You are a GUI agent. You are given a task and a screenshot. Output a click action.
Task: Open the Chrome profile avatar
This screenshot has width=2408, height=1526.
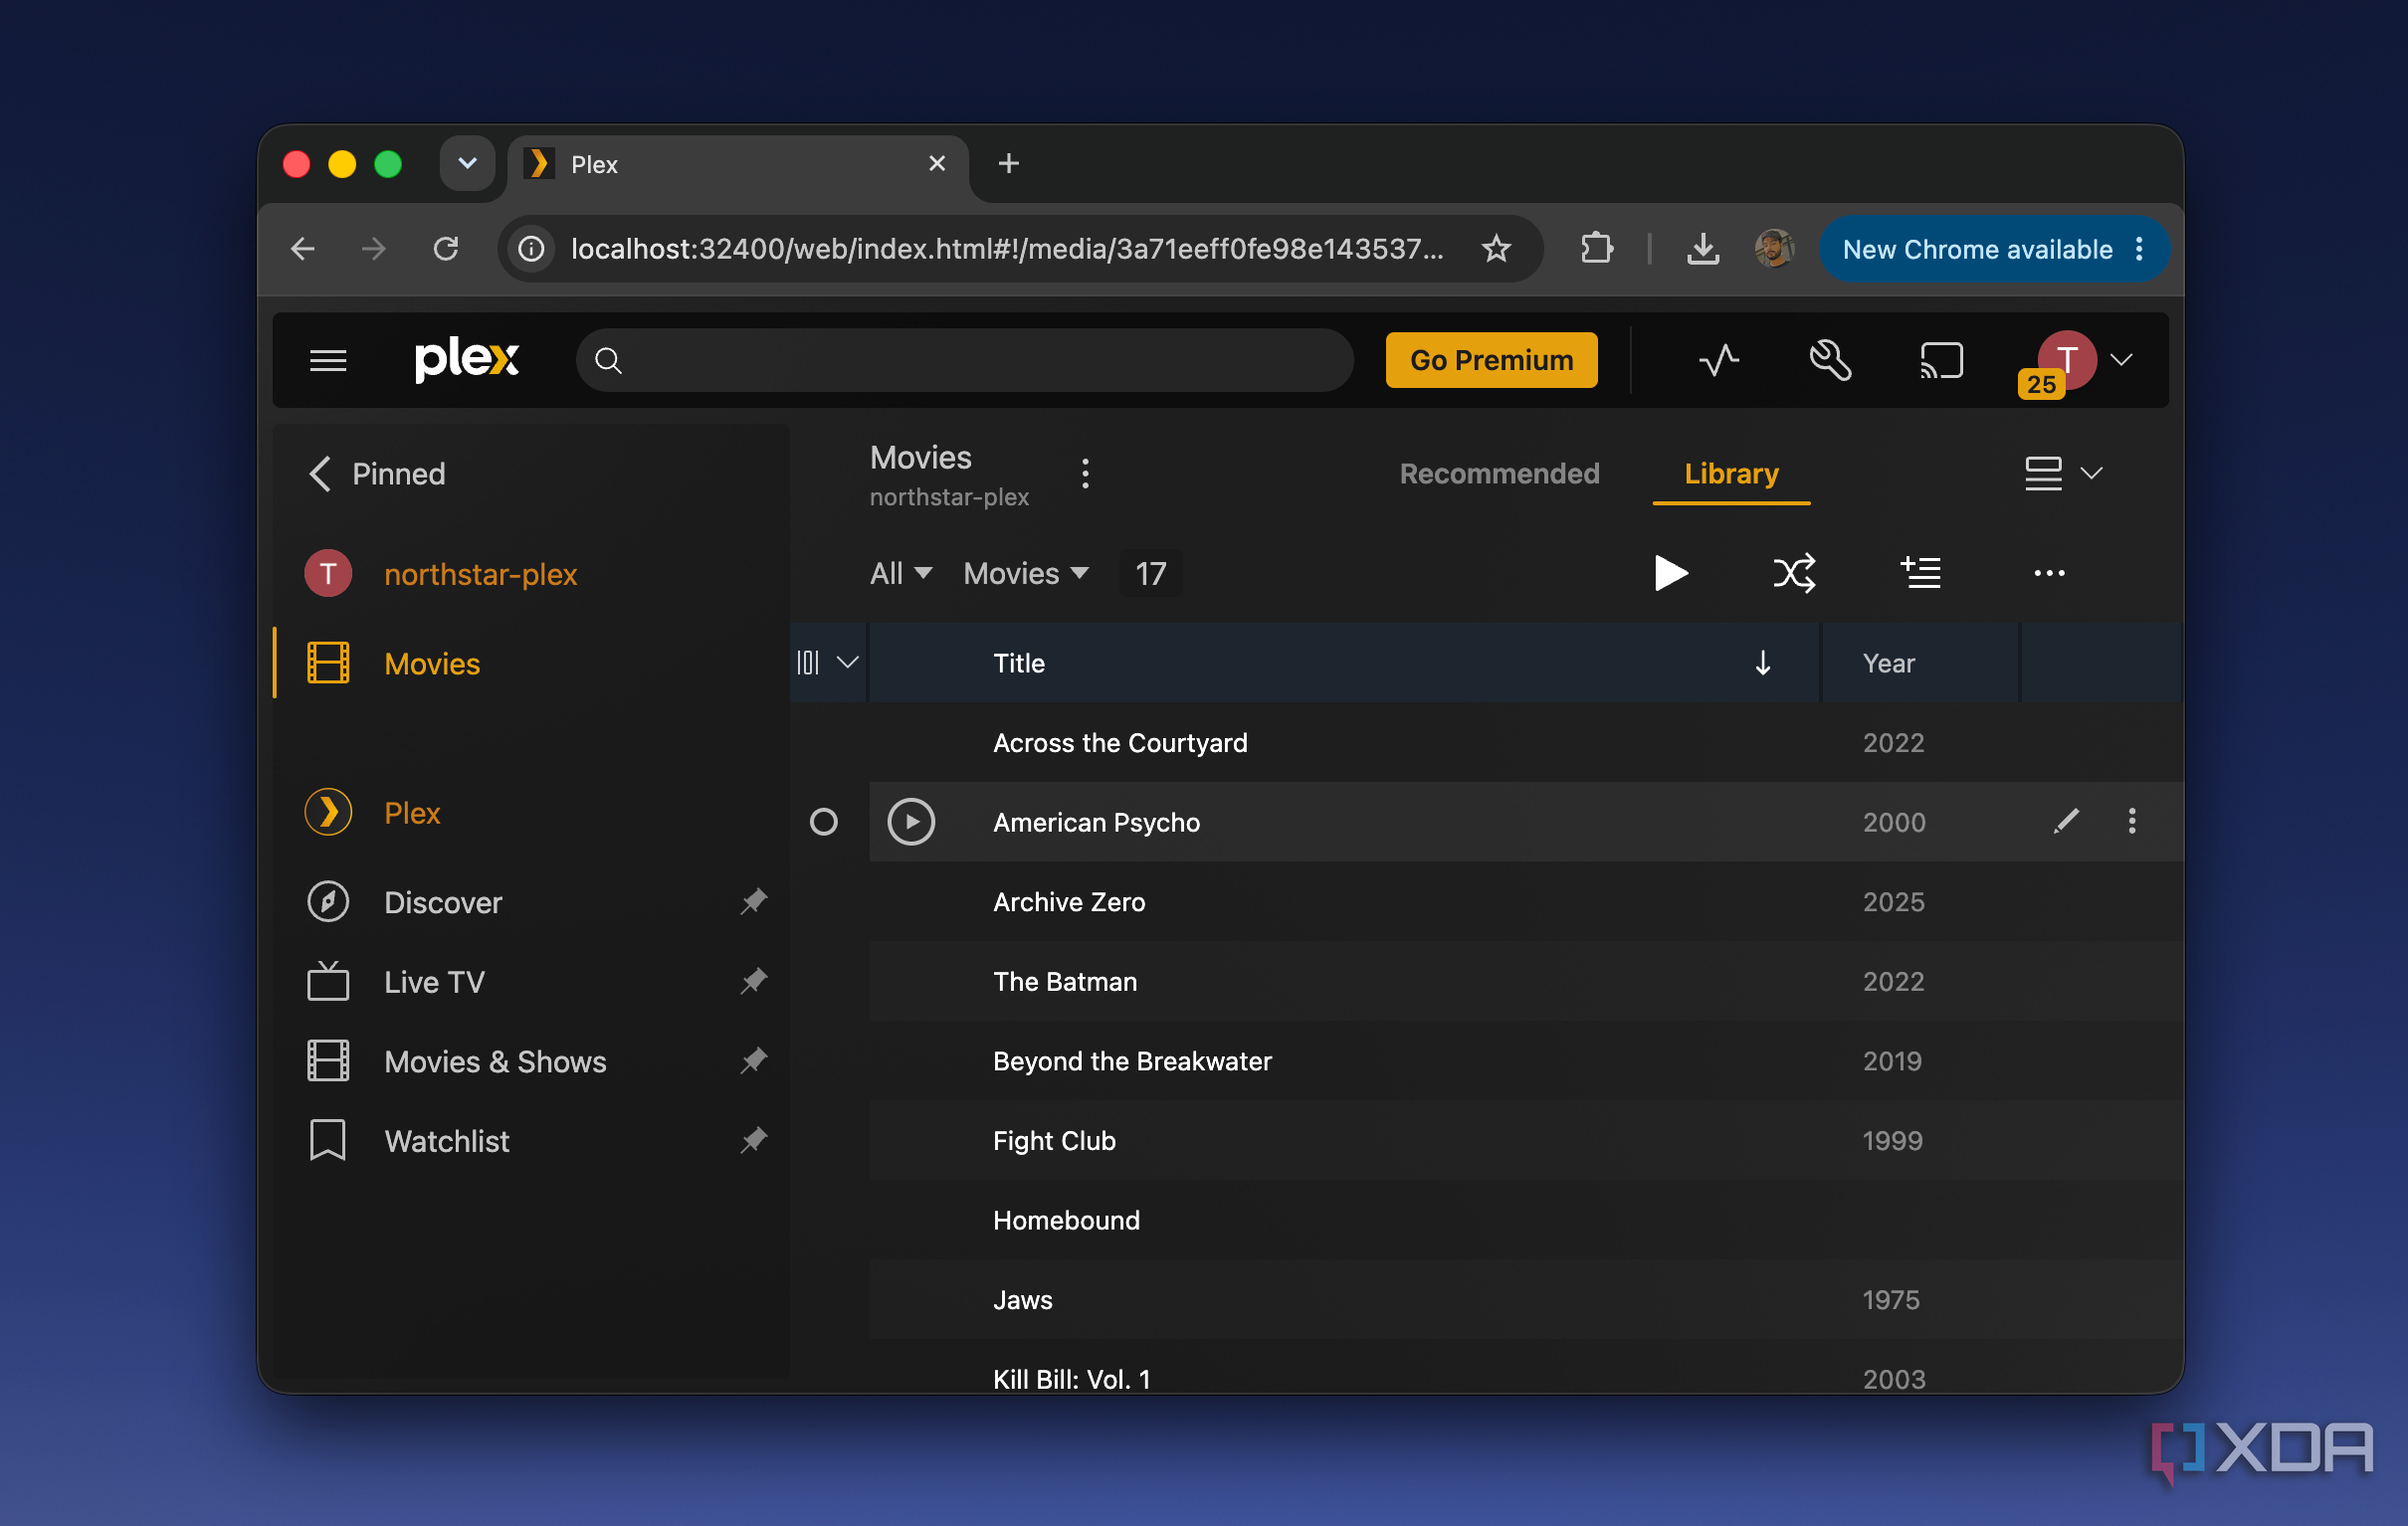pyautogui.click(x=1773, y=249)
